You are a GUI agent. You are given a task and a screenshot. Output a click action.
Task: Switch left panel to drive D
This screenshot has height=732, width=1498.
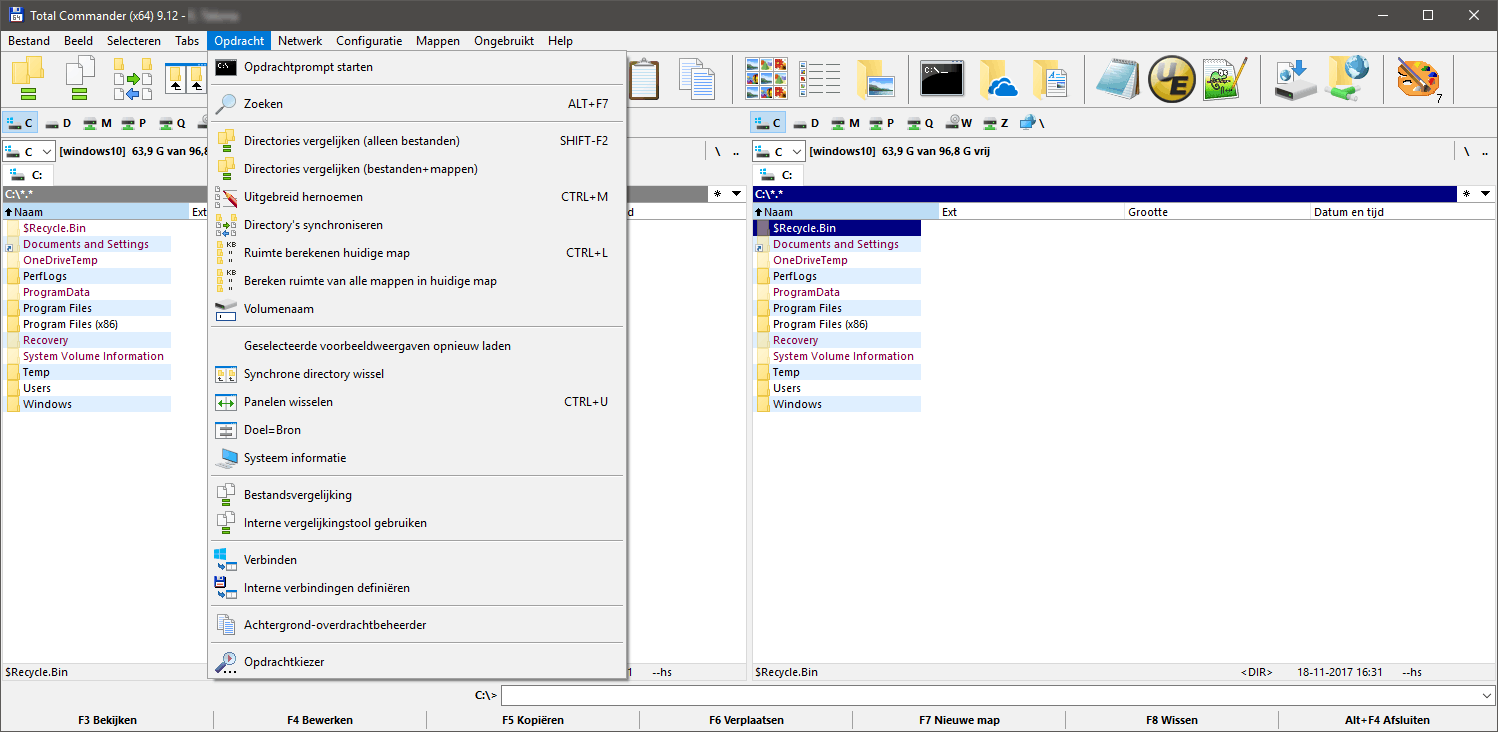pyautogui.click(x=57, y=123)
